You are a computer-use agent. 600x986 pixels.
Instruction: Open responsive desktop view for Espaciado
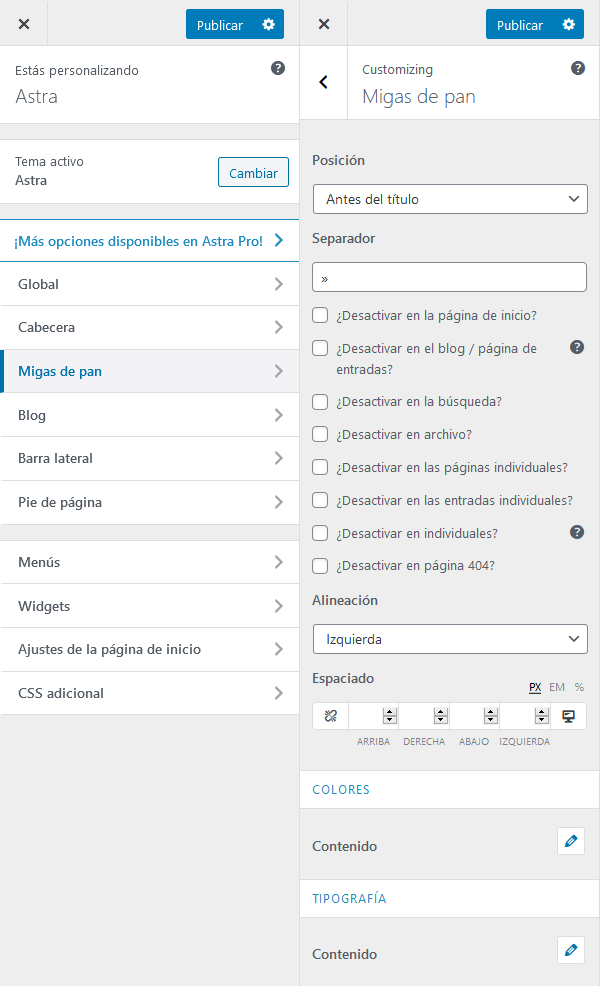[x=567, y=715]
